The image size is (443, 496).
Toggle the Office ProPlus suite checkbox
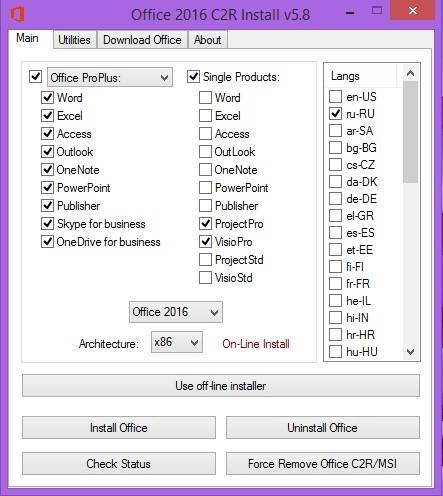click(36, 76)
